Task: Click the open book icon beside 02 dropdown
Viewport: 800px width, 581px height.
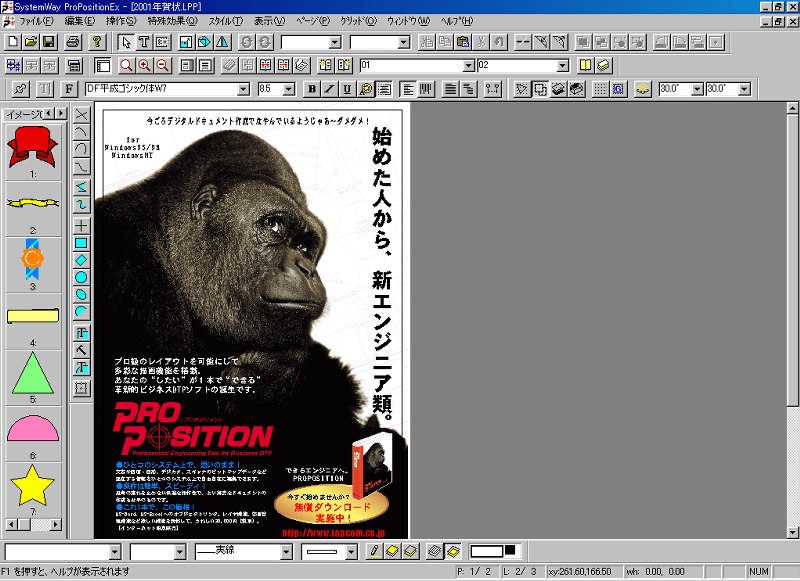Action: [x=585, y=65]
